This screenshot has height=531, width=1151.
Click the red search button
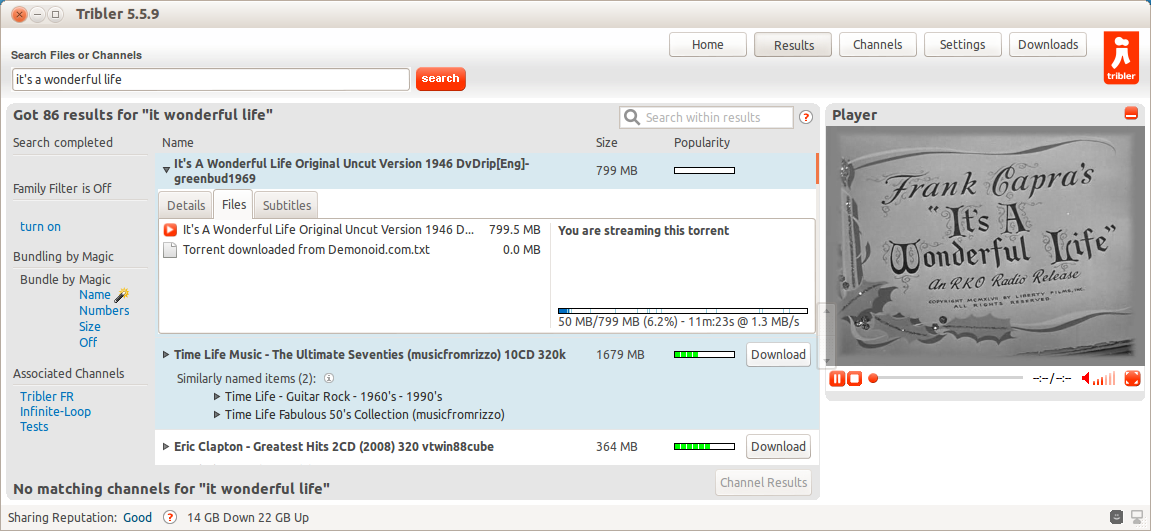pyautogui.click(x=440, y=79)
